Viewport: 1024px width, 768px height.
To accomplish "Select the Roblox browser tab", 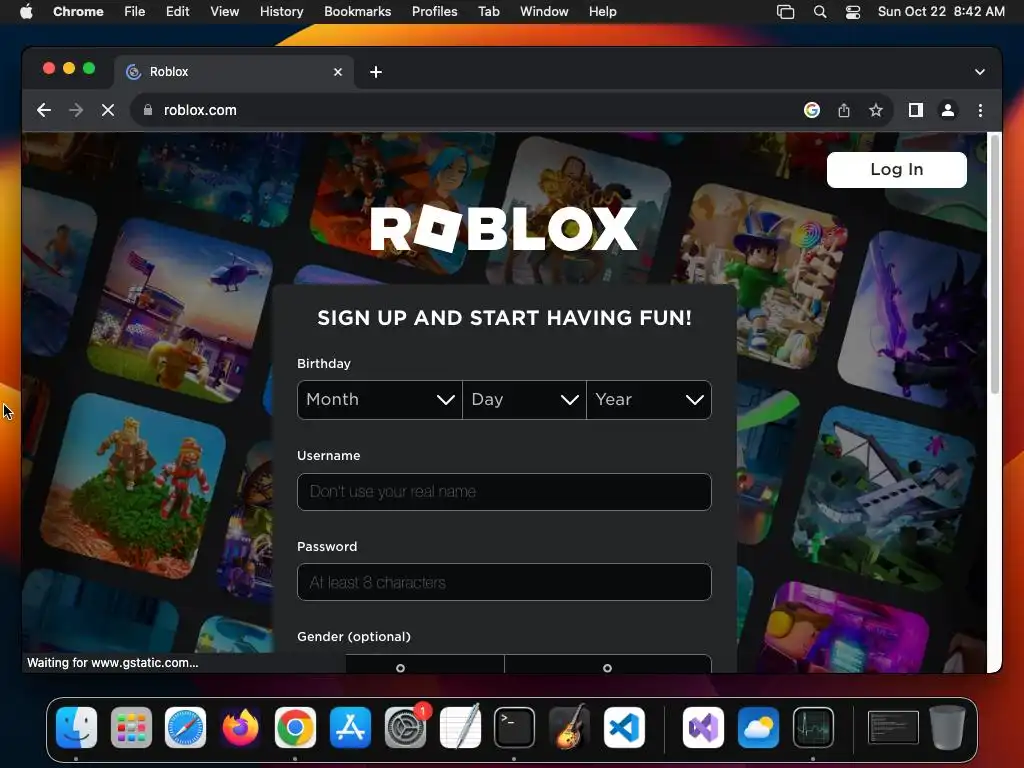I will pyautogui.click(x=234, y=72).
